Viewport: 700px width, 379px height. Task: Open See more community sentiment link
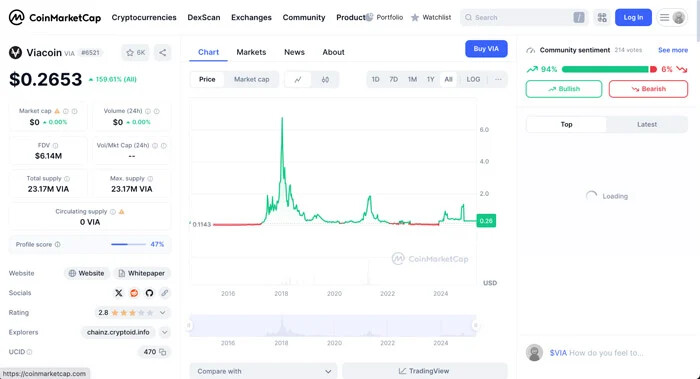click(x=673, y=50)
